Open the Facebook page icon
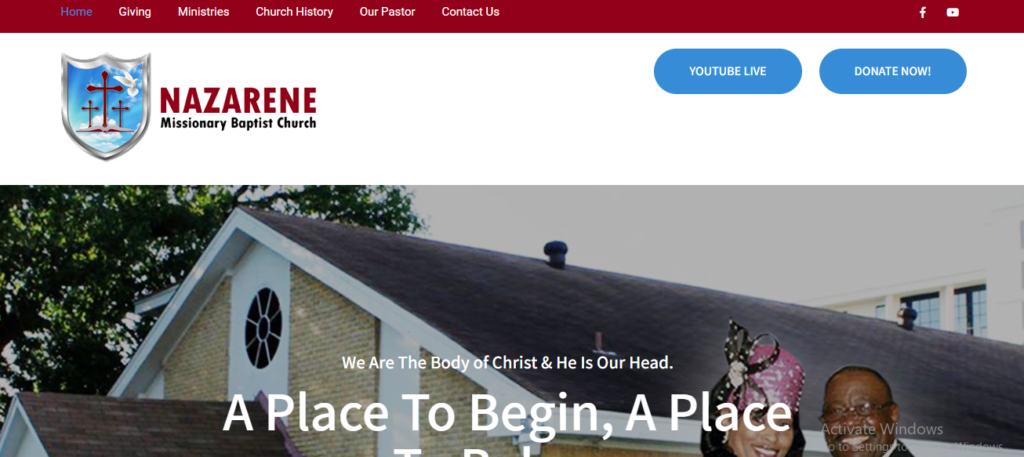This screenshot has height=457, width=1024. point(922,12)
